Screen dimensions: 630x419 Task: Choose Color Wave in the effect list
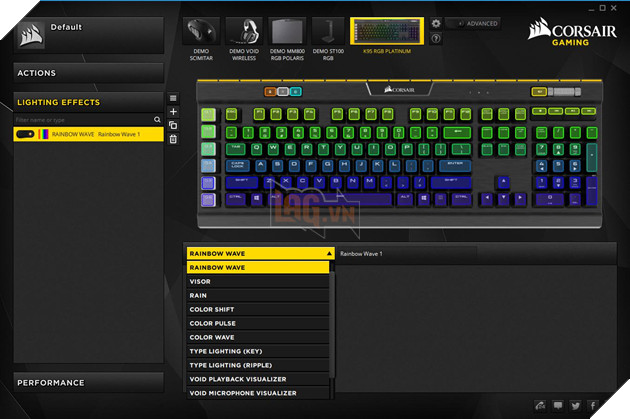[x=258, y=337]
